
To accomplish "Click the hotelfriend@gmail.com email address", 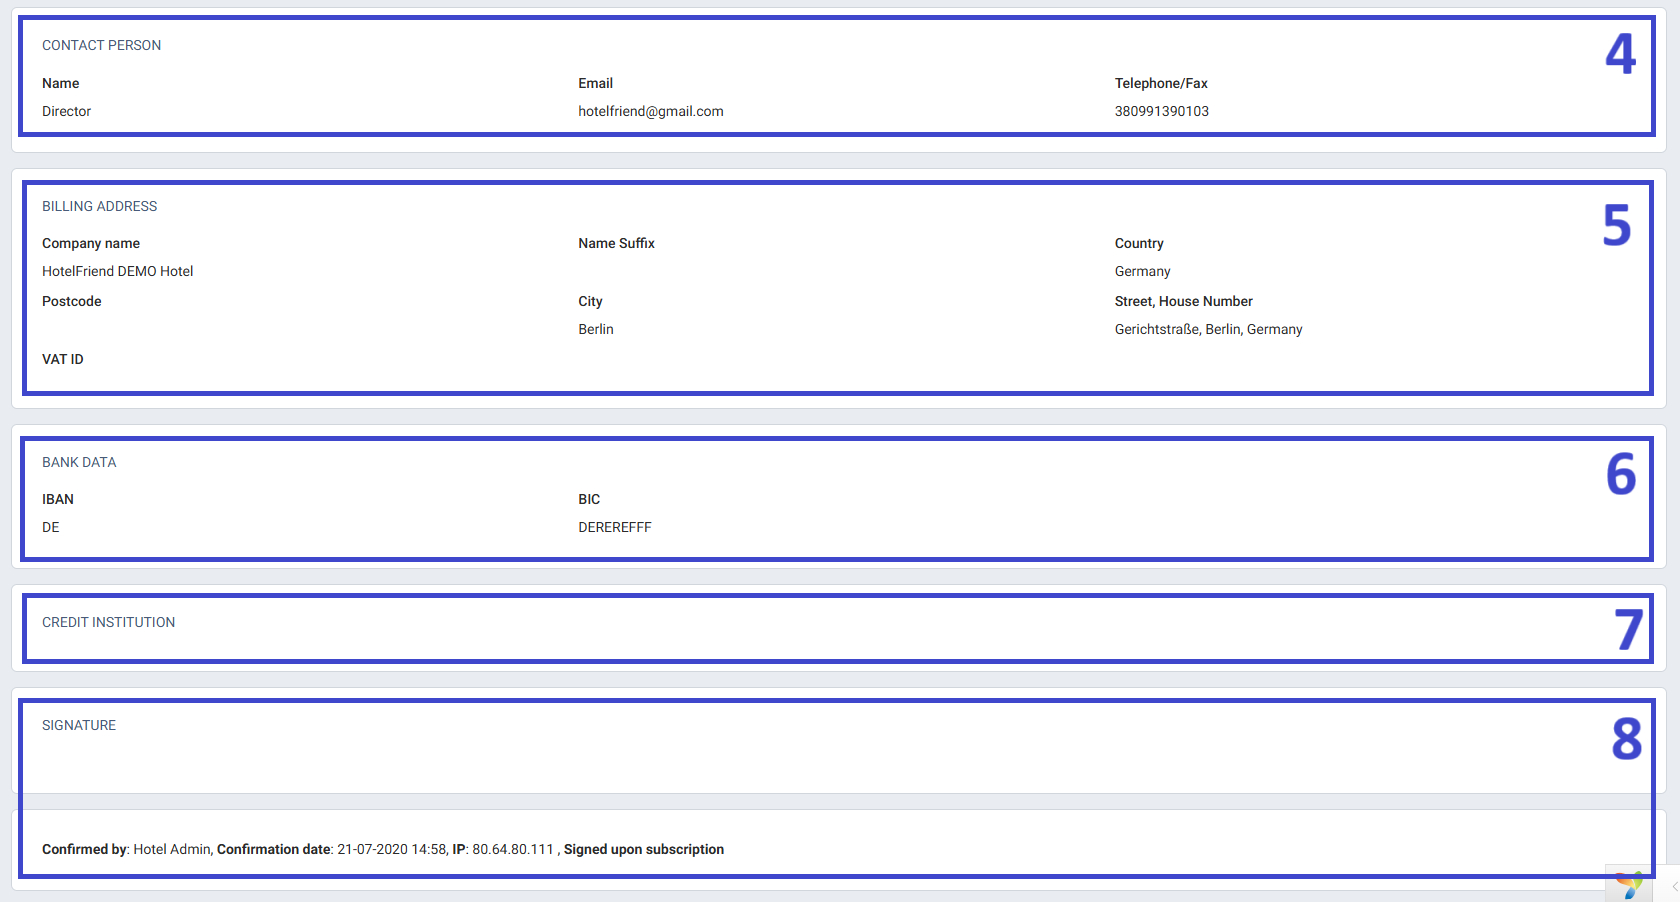I will pyautogui.click(x=651, y=111).
